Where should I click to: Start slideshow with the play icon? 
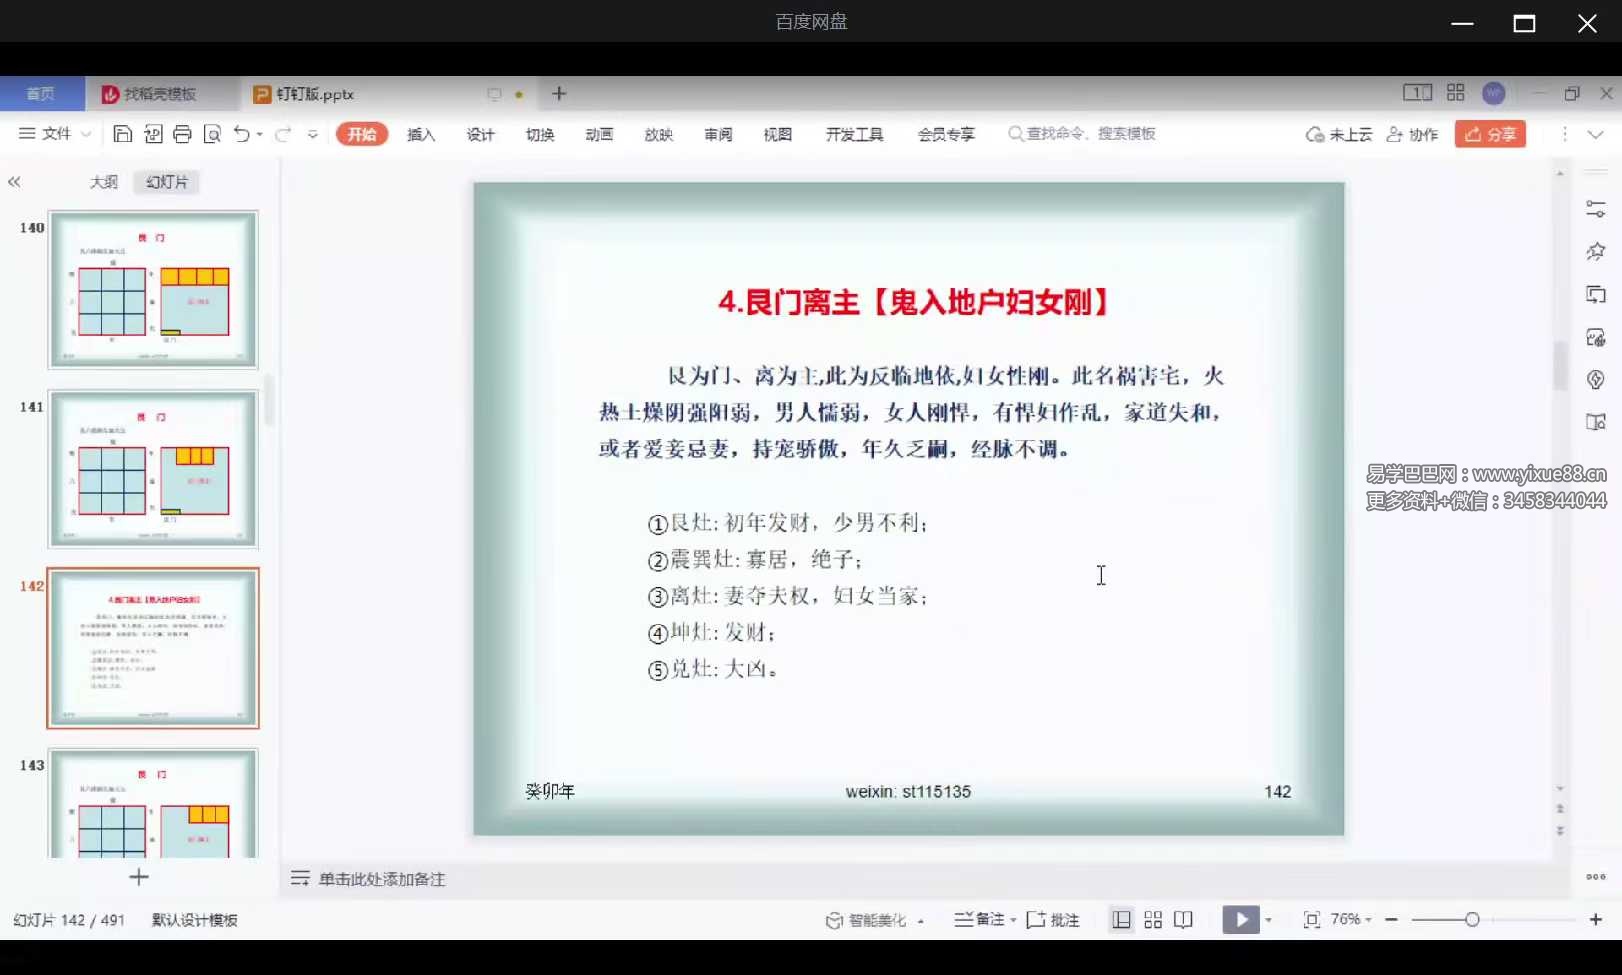click(1241, 919)
